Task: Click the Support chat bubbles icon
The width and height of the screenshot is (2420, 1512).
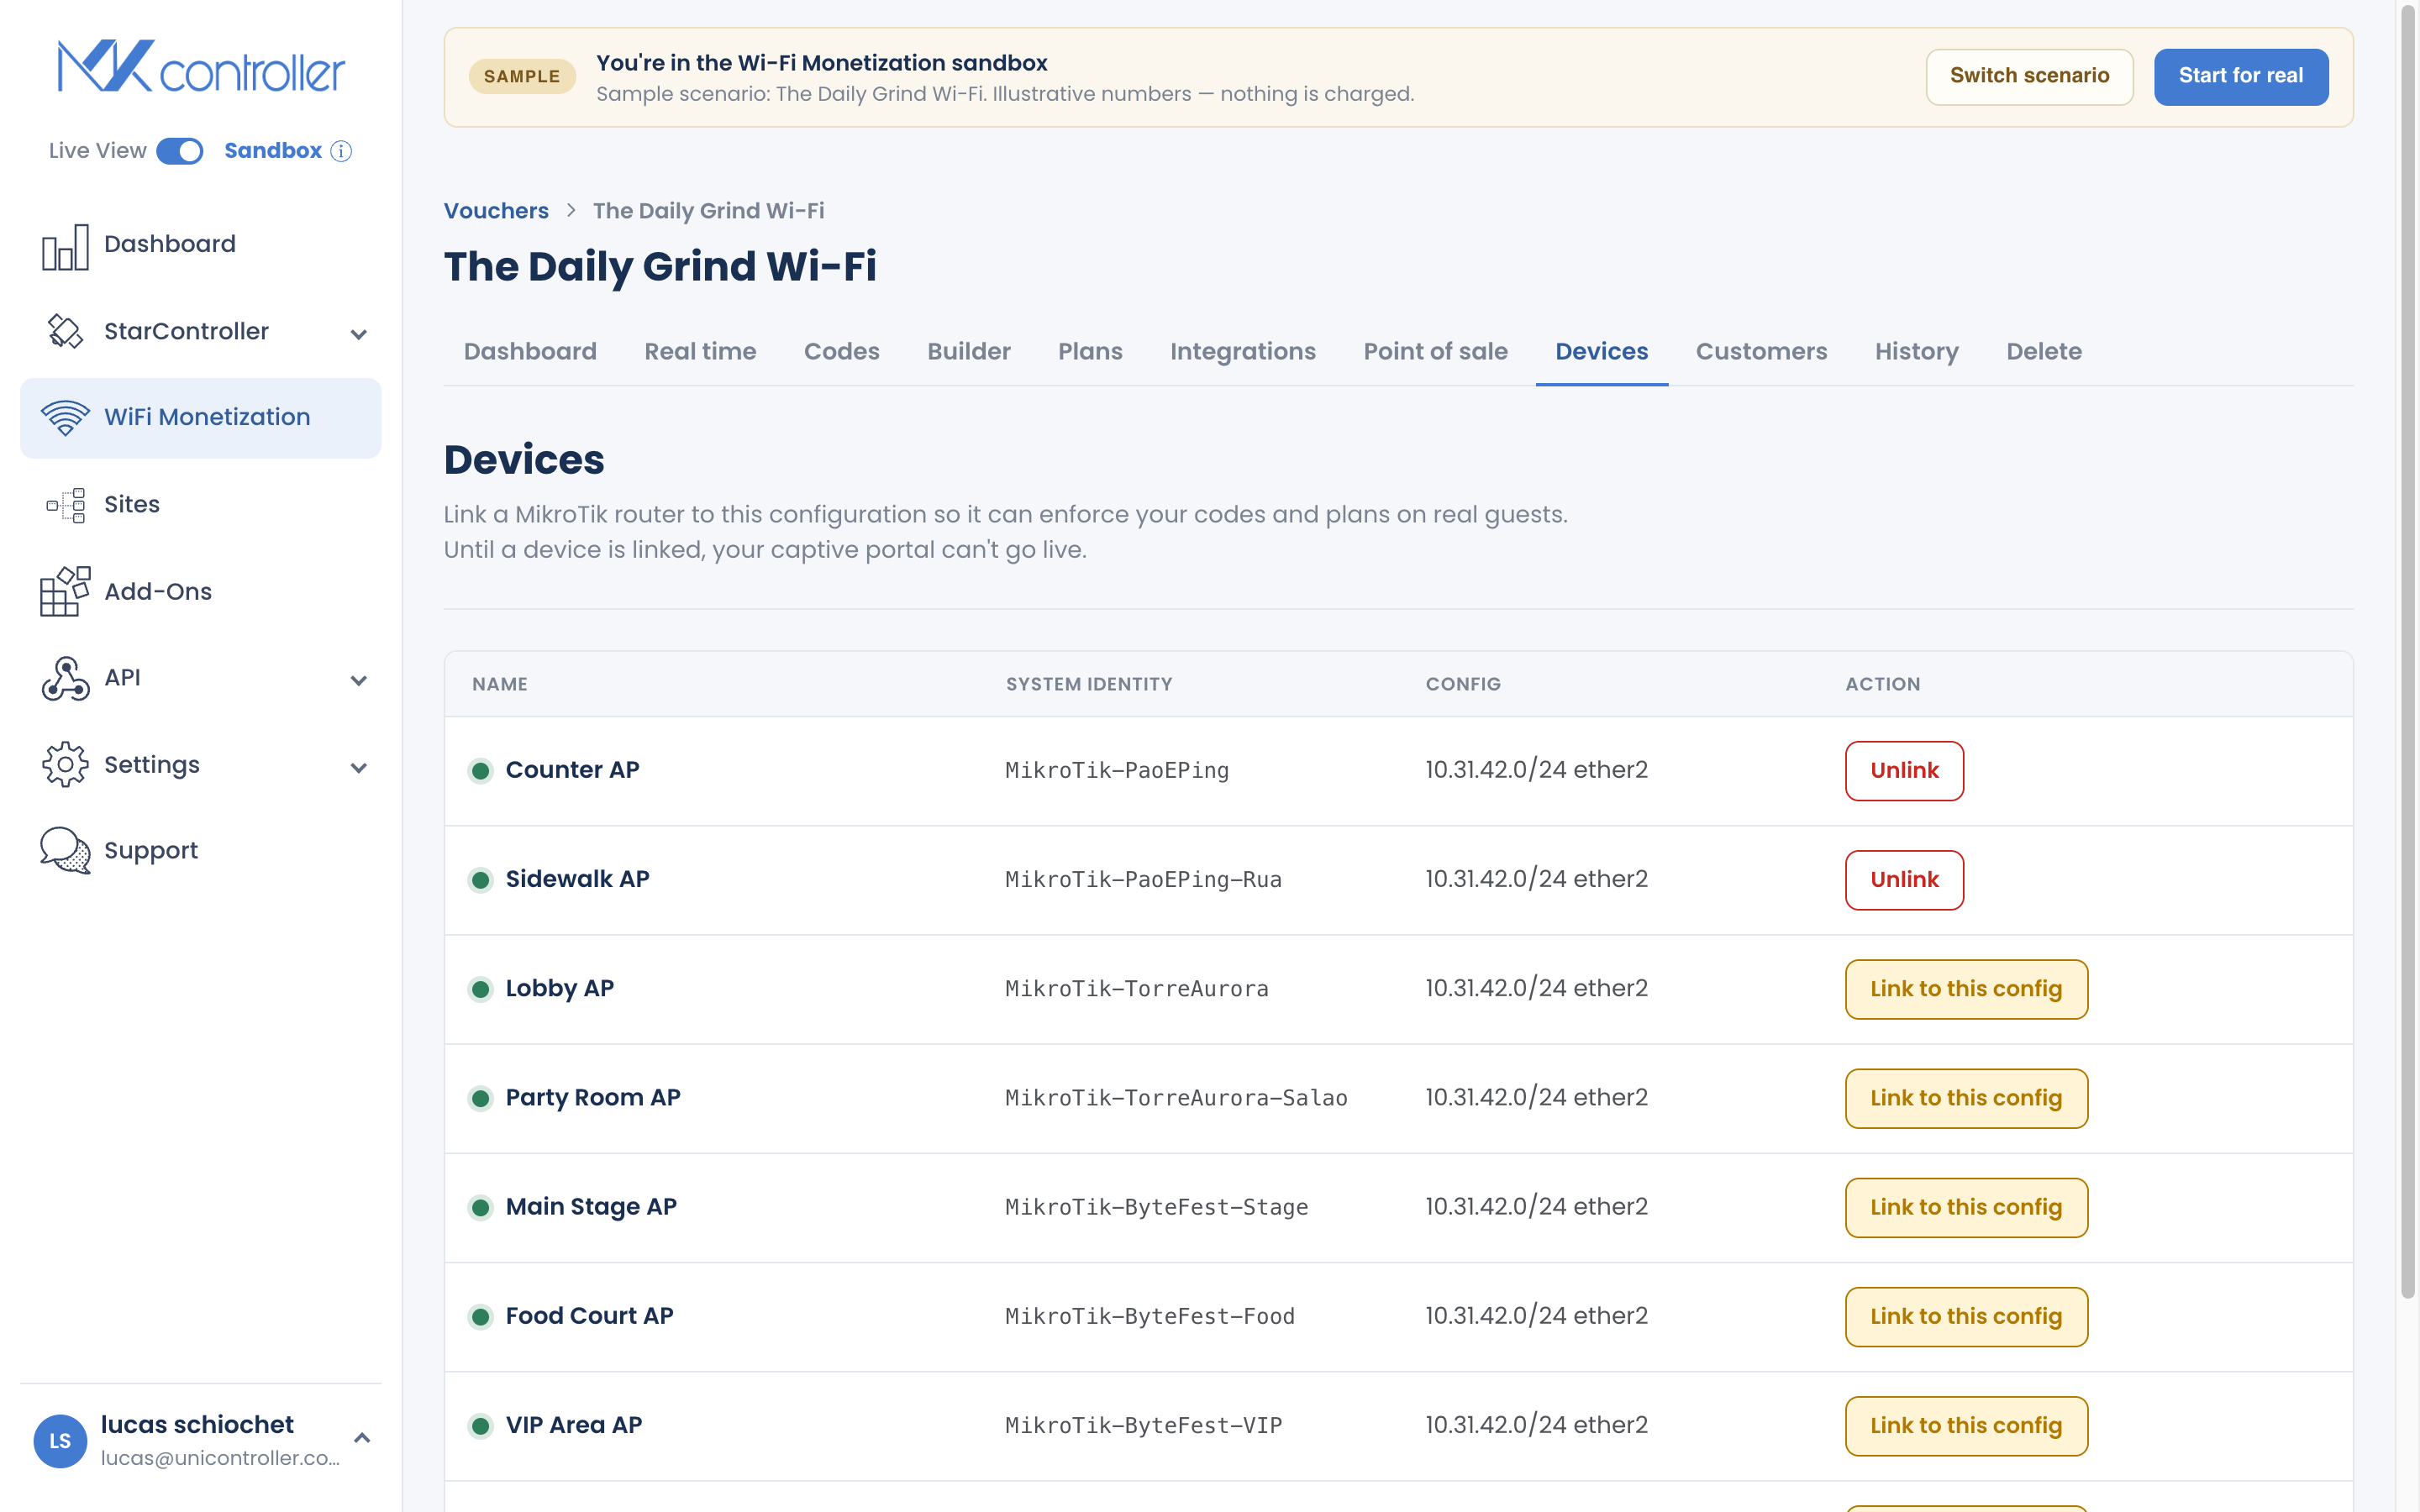Action: (65, 850)
